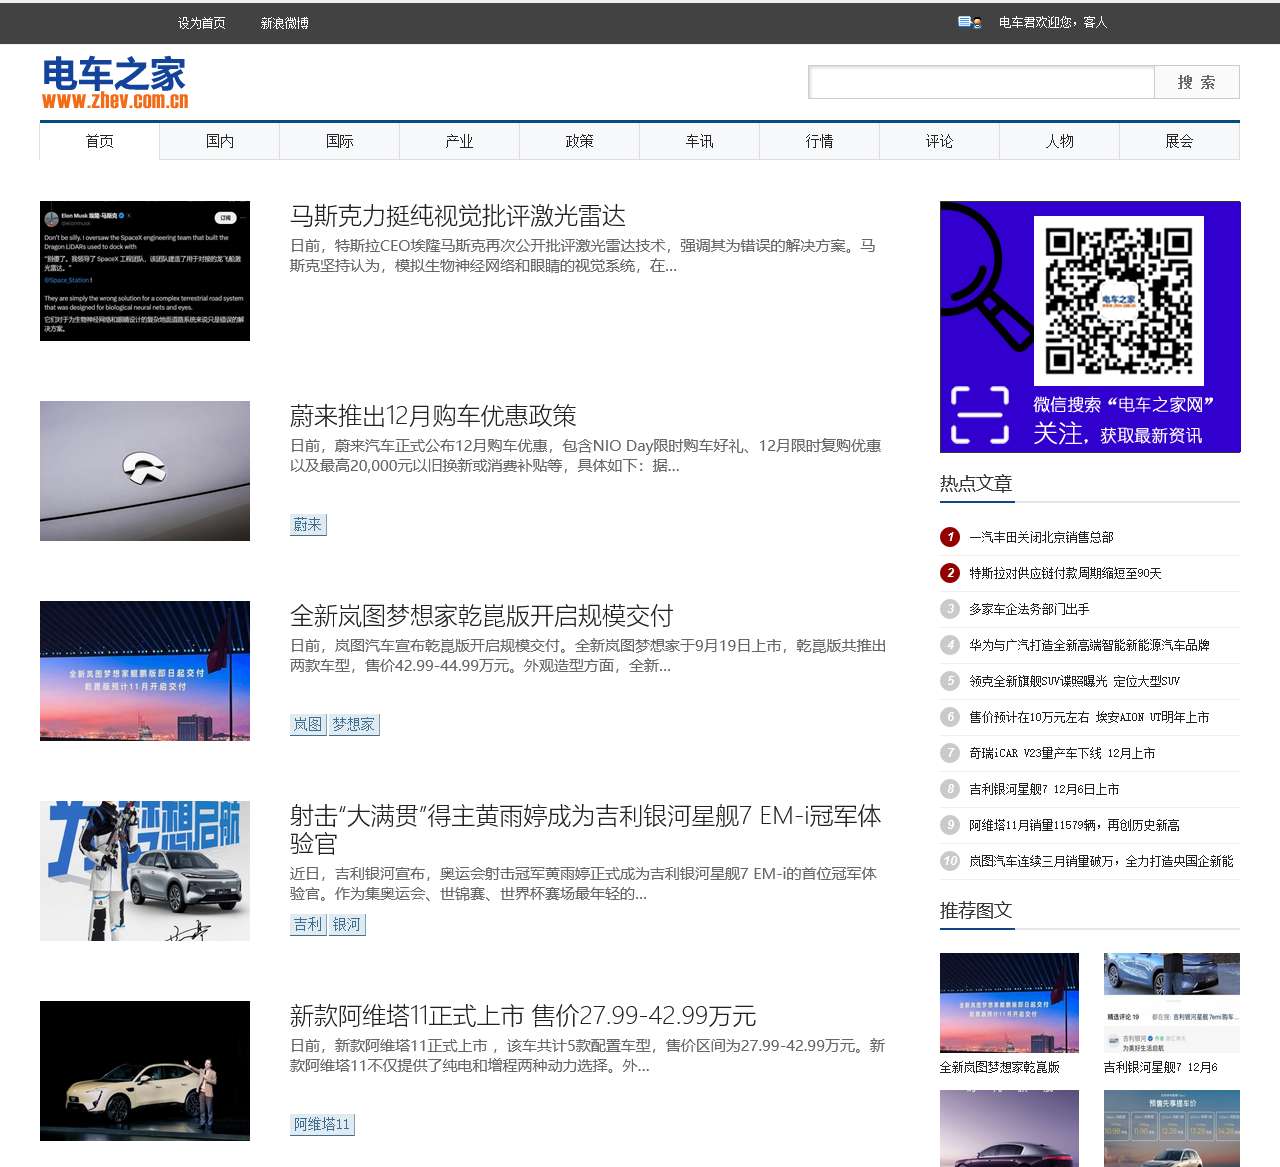Open hot article 埃安AION UT明年上市
The height and width of the screenshot is (1167, 1280).
pos(1089,717)
